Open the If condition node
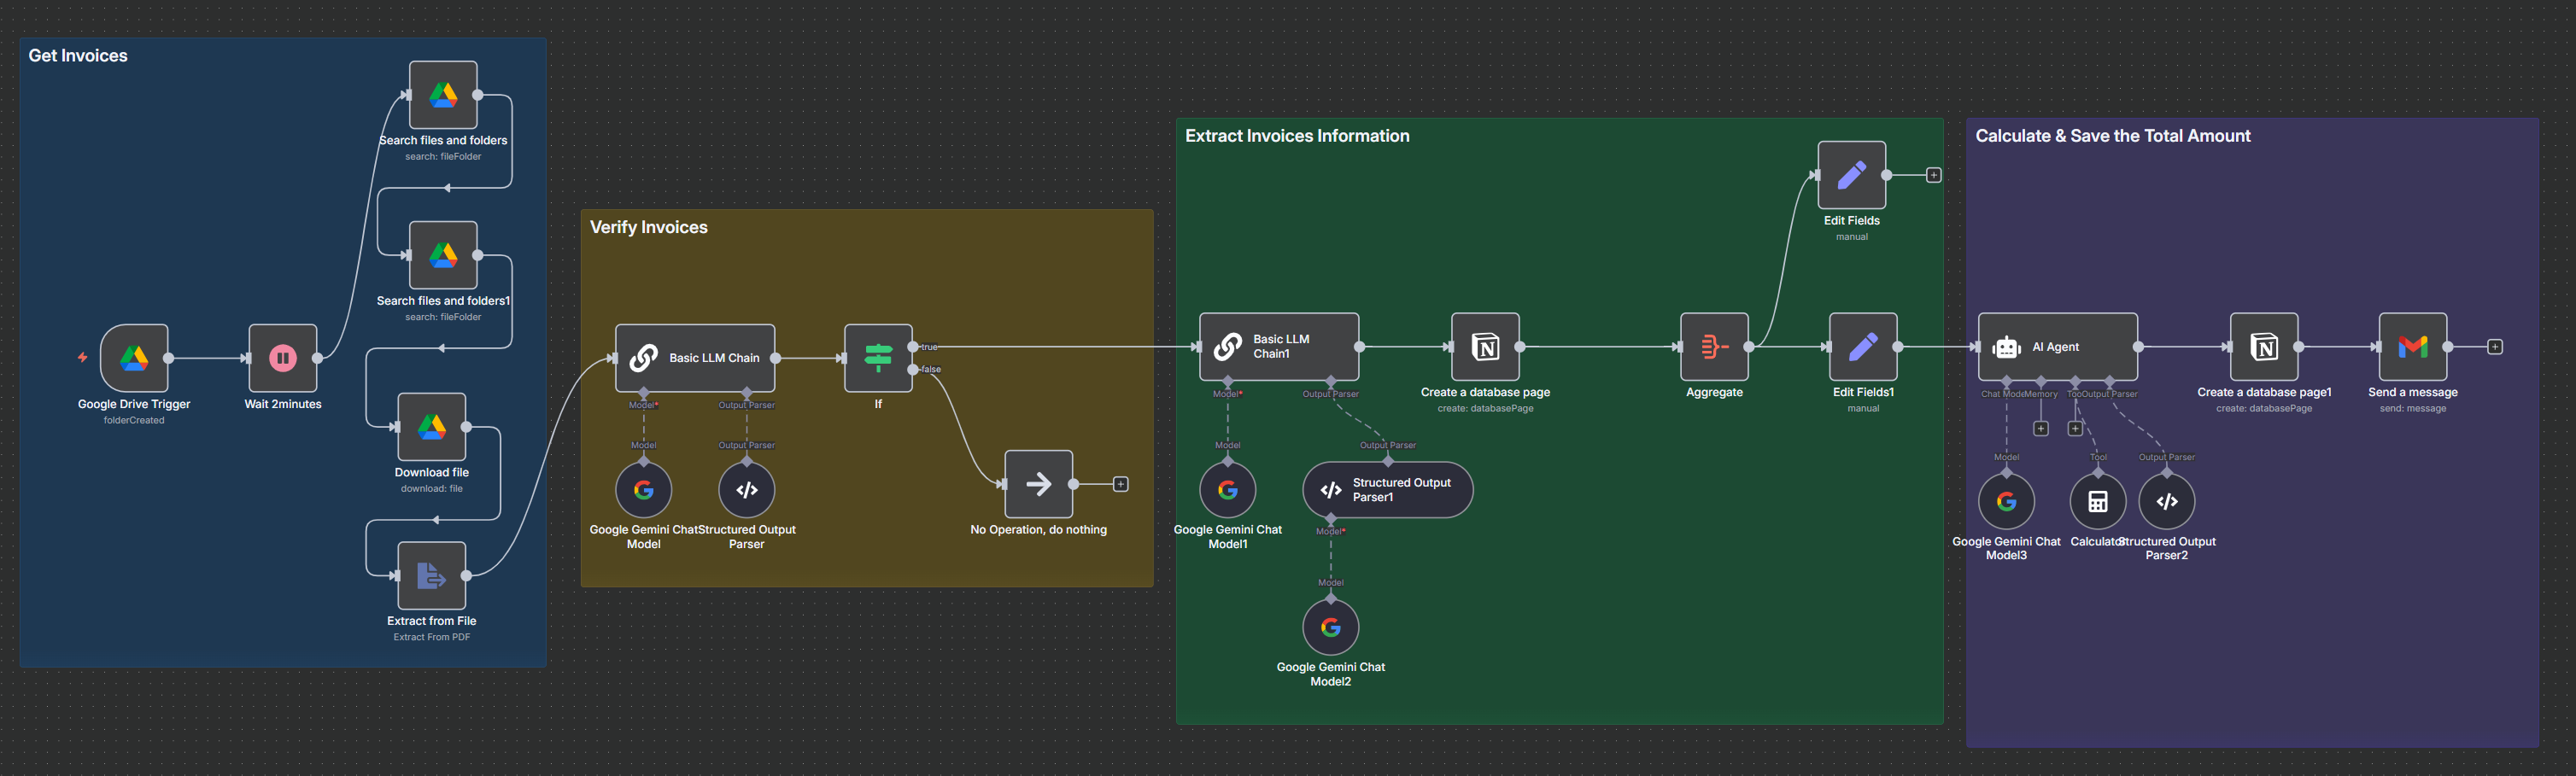Screen dimensions: 2576x776 tap(878, 358)
